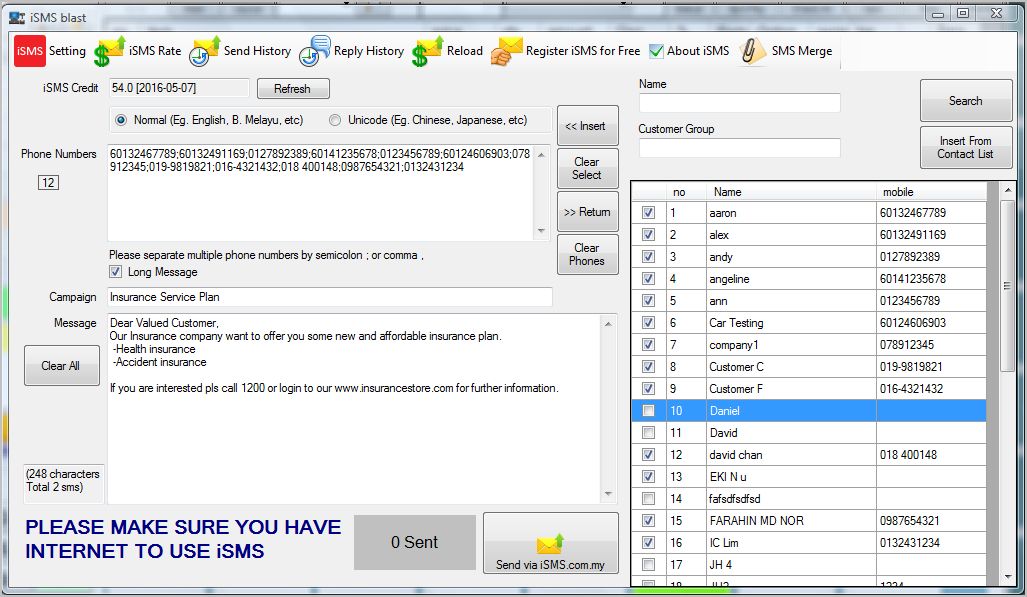Screen dimensions: 1027x597
Task: Click the iSMS Rate dollar icon
Action: [109, 52]
